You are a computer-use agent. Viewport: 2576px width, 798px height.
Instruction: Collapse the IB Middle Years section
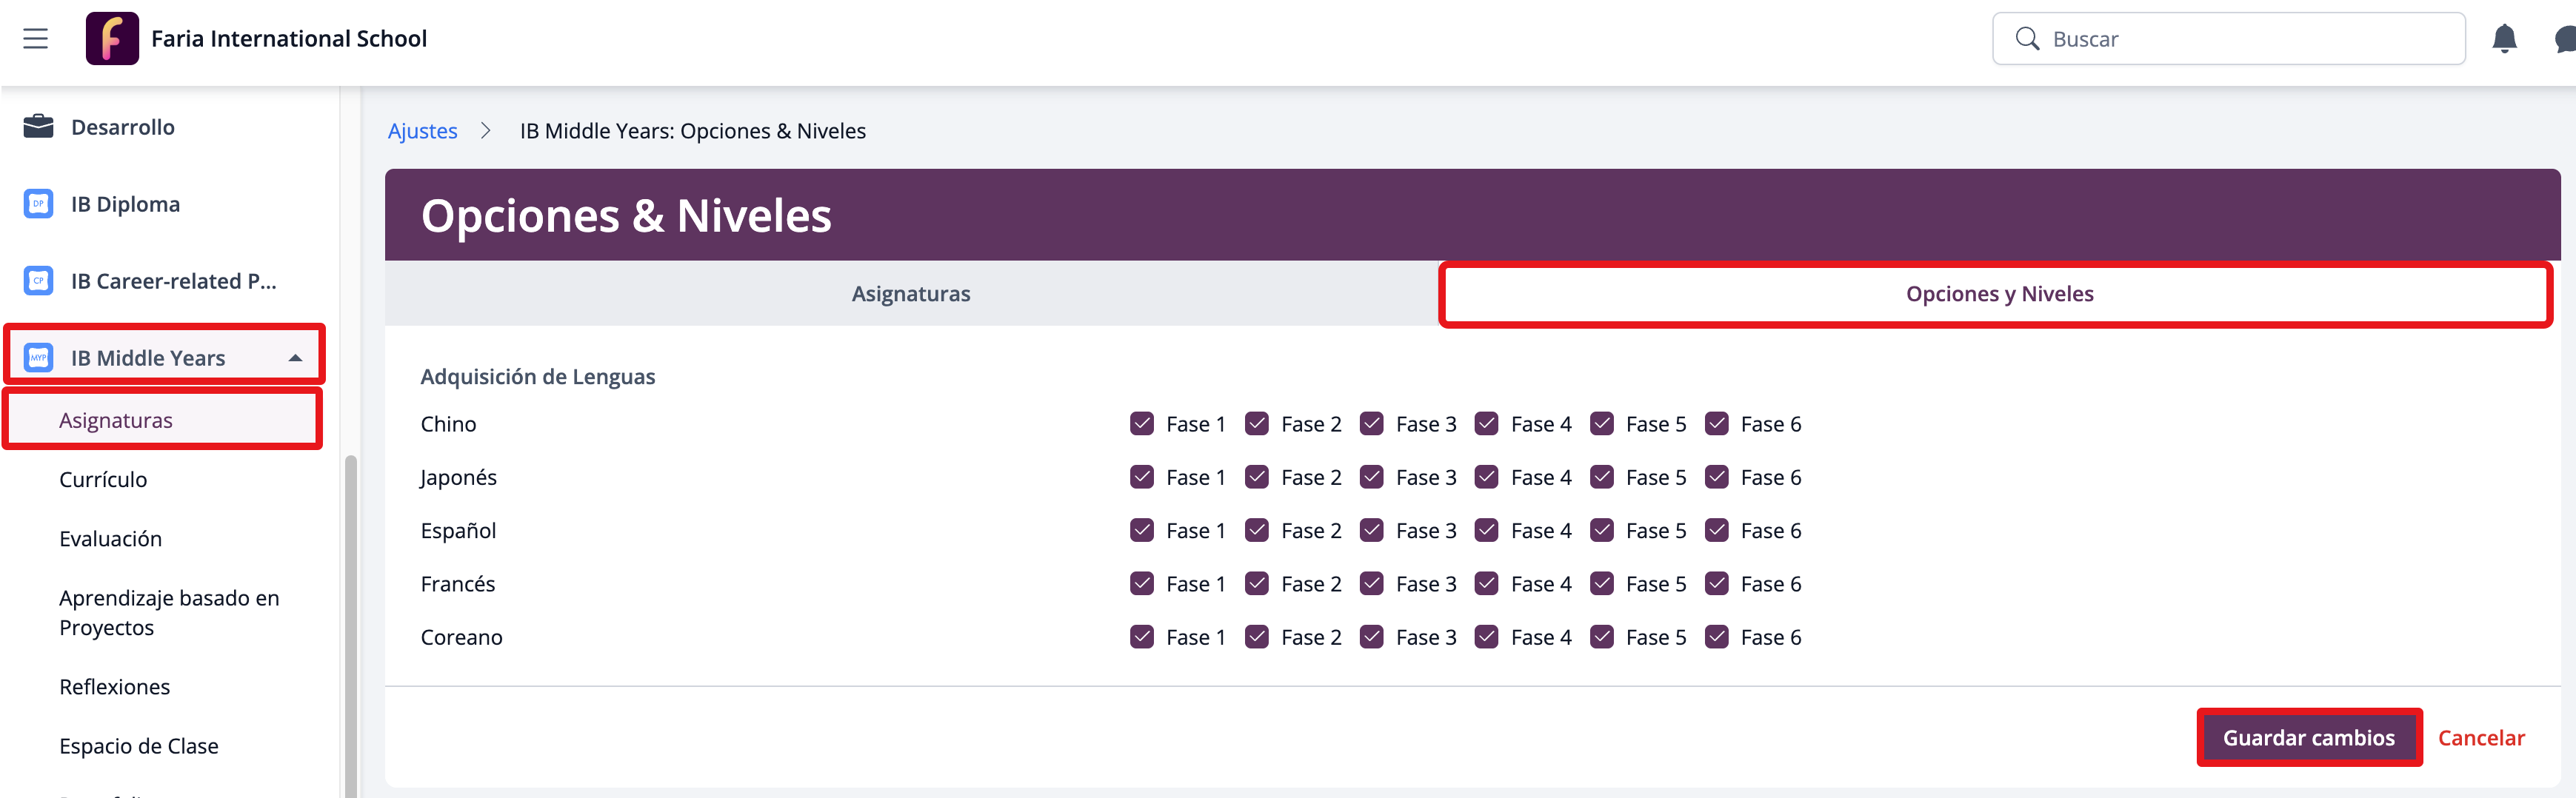[x=295, y=358]
